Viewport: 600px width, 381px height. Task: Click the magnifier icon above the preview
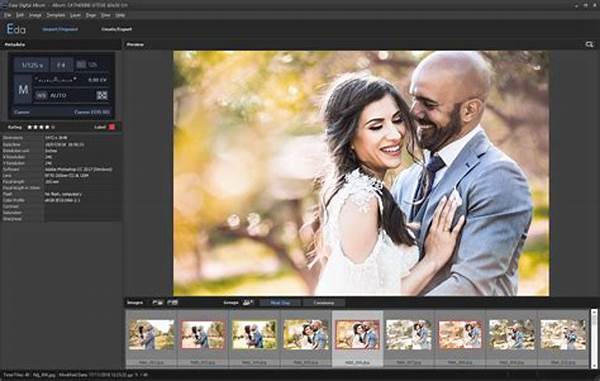(589, 44)
